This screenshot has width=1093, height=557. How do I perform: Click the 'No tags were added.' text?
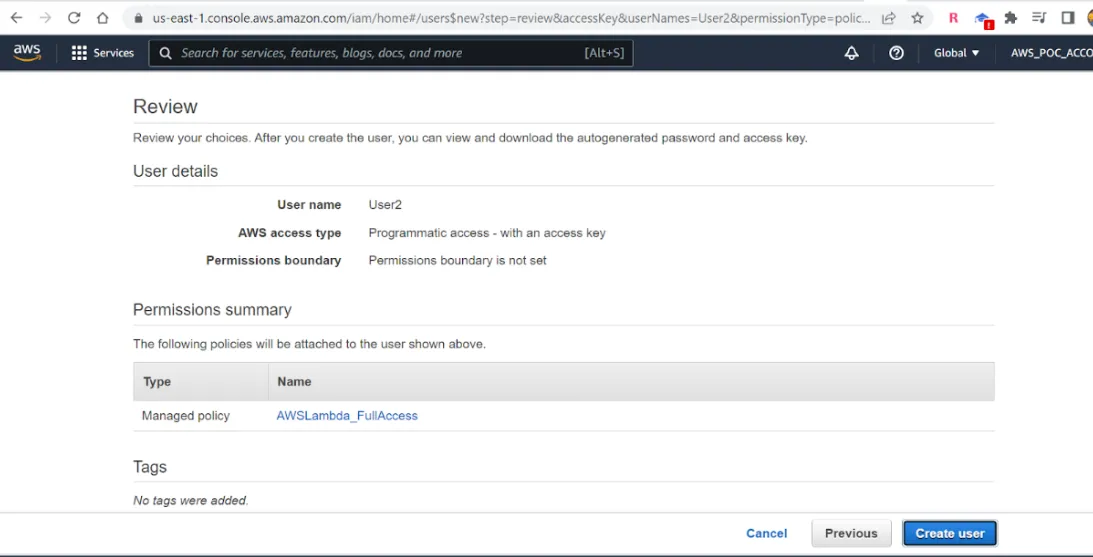coord(190,500)
